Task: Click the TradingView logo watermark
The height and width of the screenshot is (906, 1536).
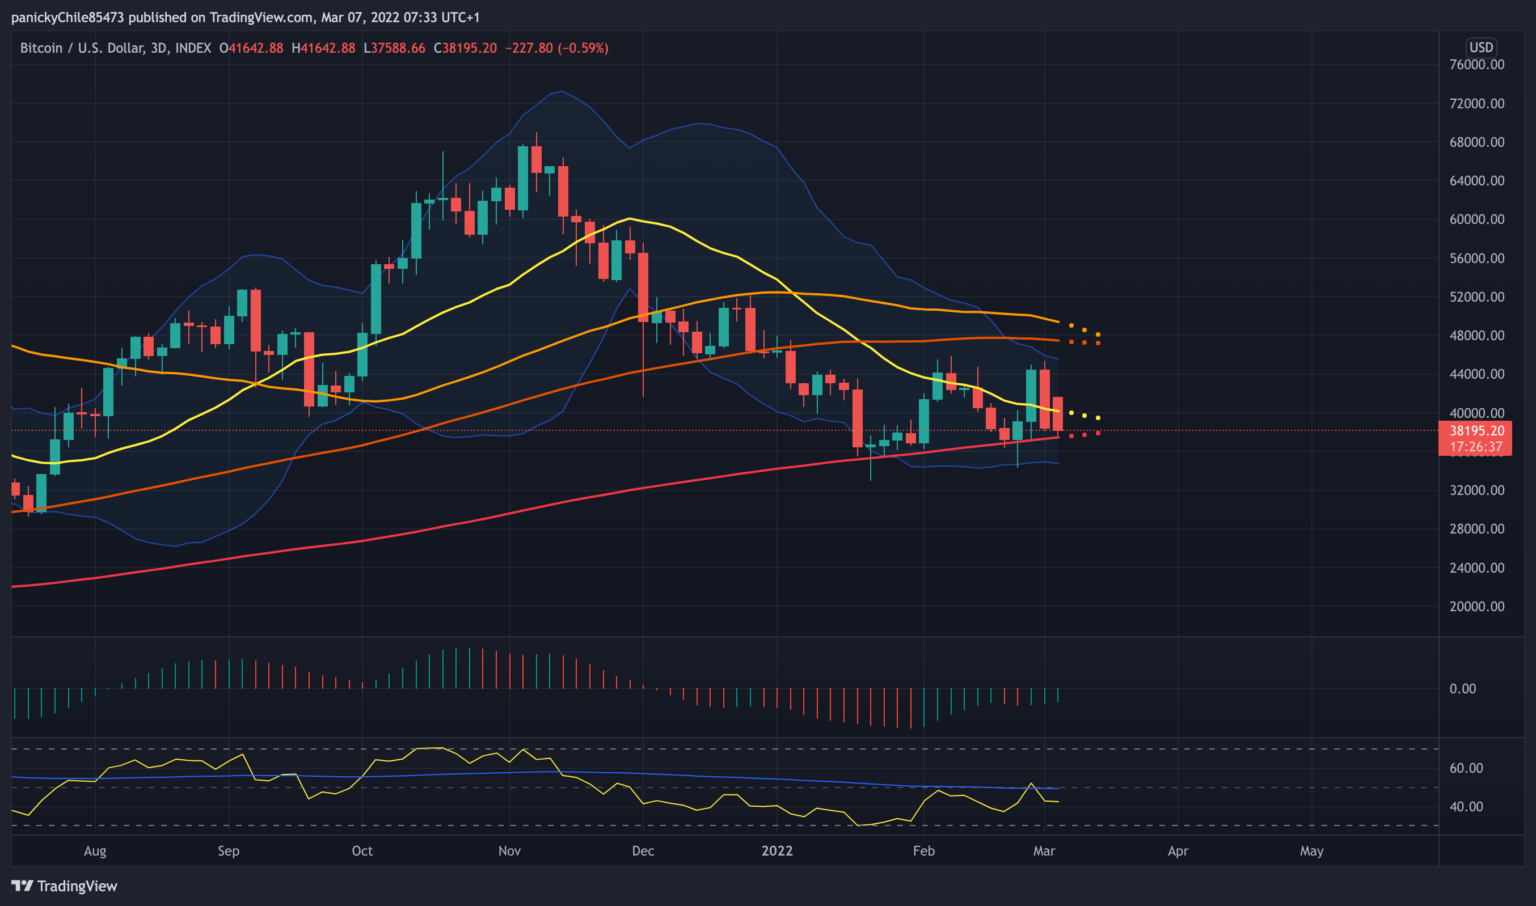Action: pyautogui.click(x=63, y=886)
